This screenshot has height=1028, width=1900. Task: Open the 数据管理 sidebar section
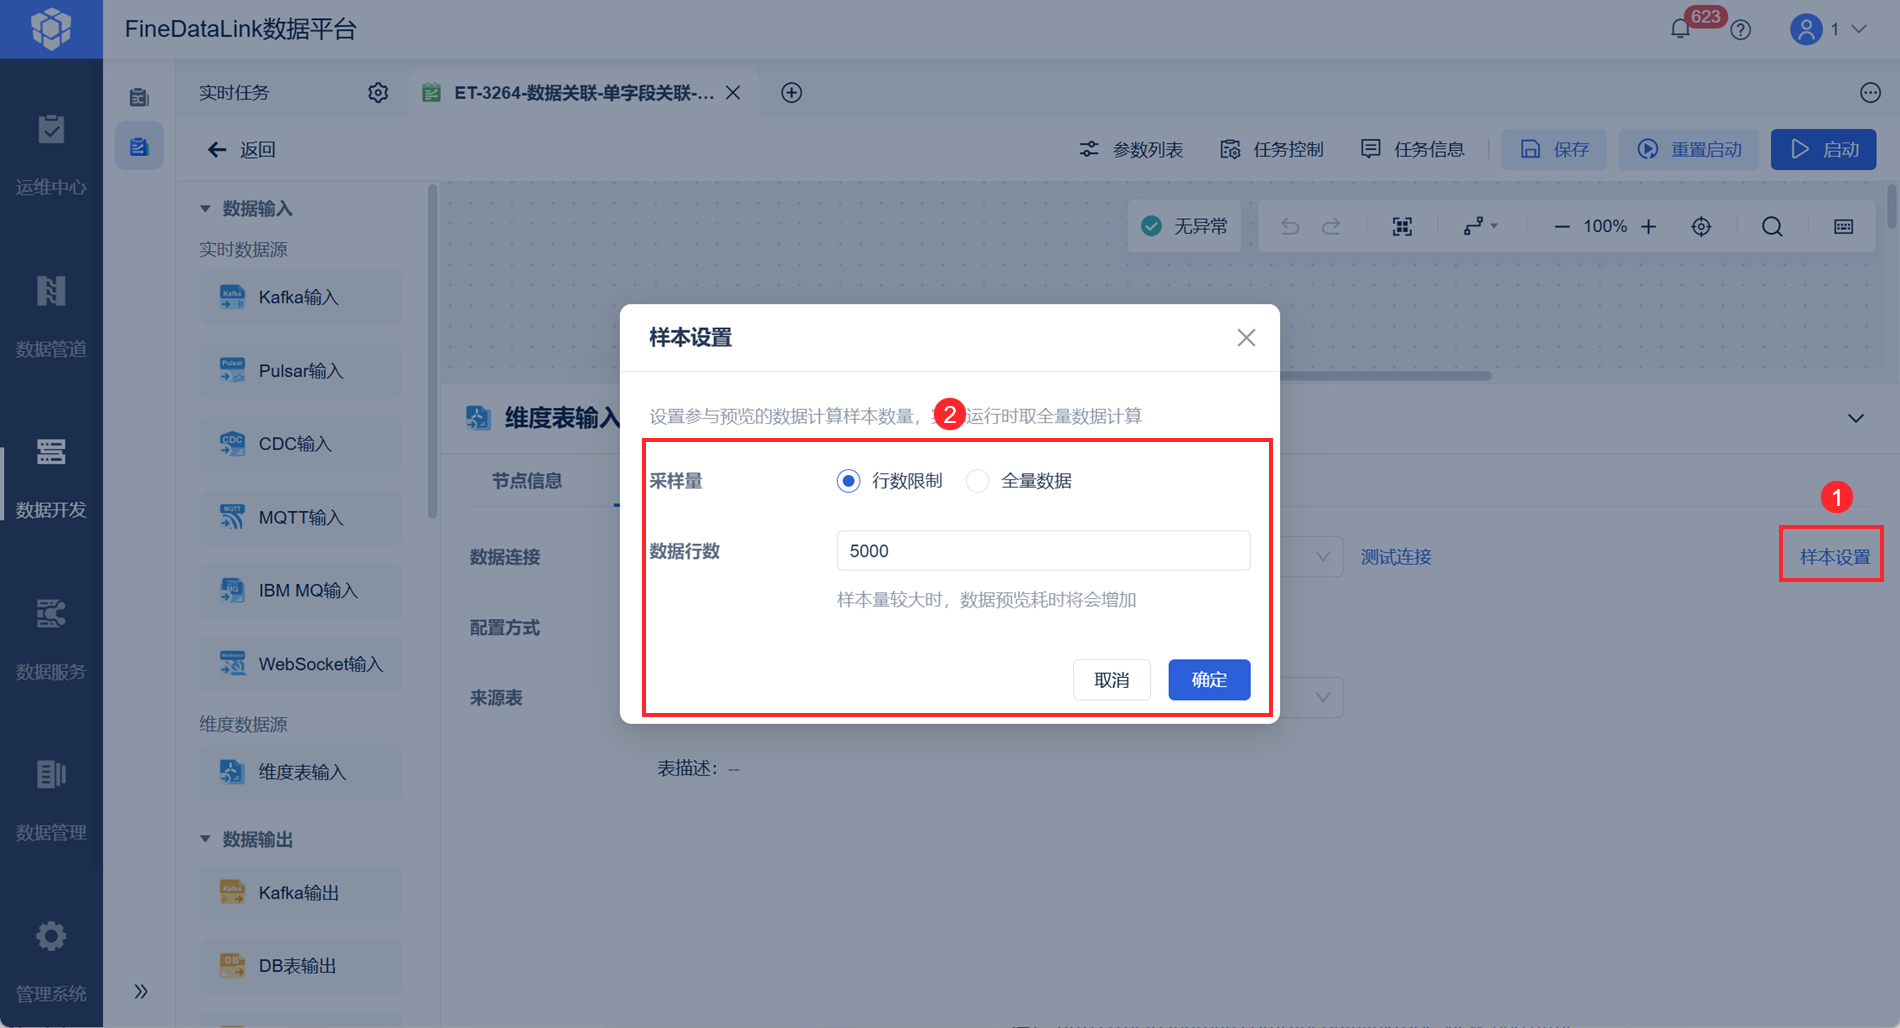click(51, 802)
